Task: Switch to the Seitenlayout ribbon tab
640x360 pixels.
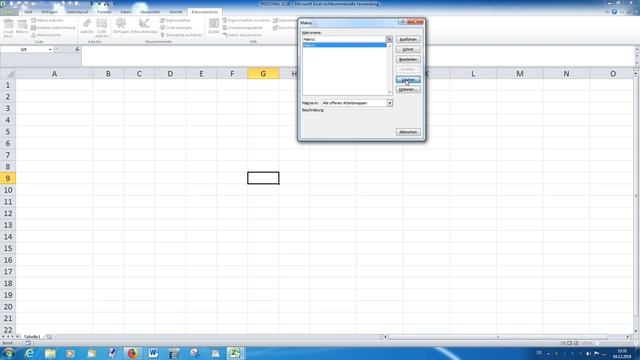Action: pos(77,12)
